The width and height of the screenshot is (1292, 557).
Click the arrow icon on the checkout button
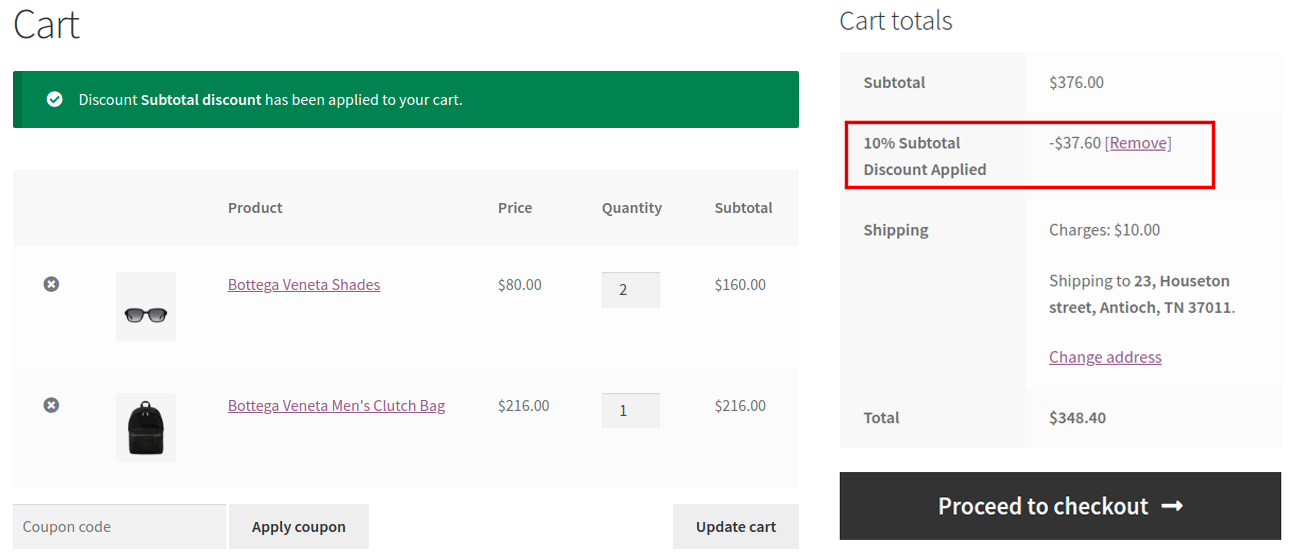tap(1172, 506)
